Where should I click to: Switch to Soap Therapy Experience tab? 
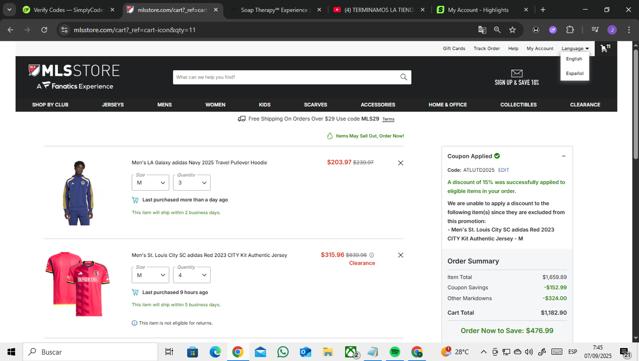click(274, 10)
